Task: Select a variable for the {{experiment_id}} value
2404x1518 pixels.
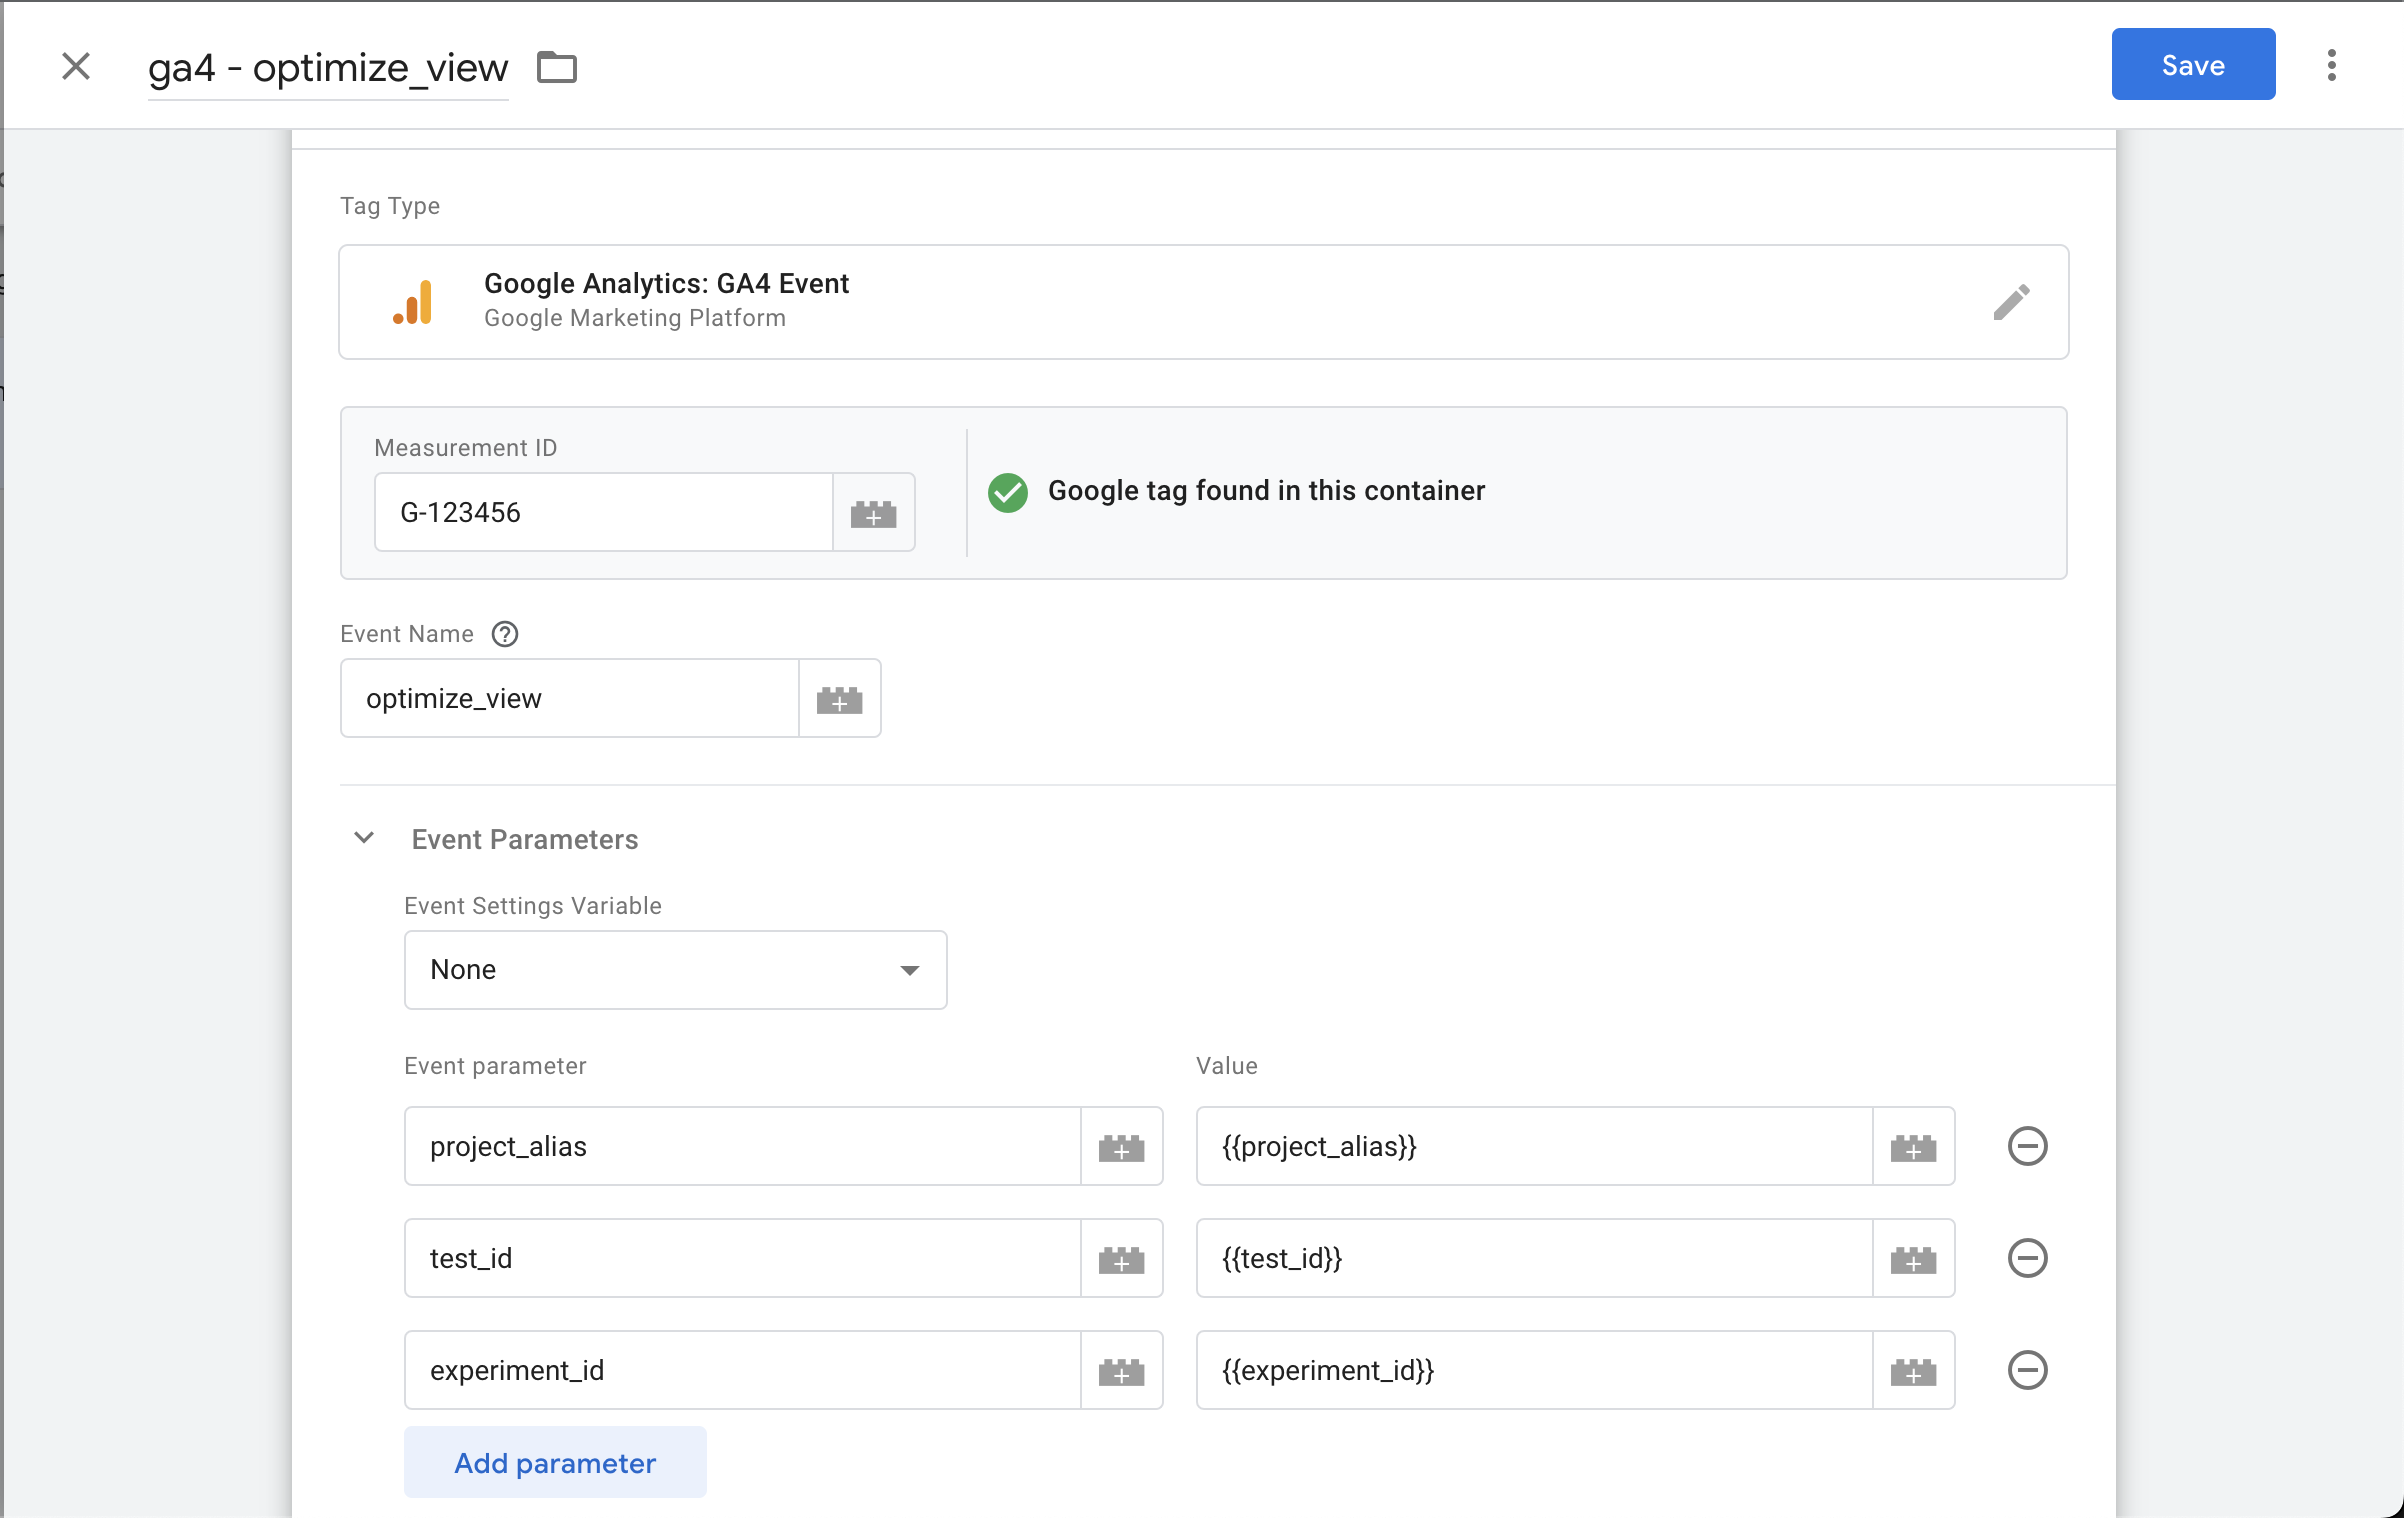Action: 1913,1370
